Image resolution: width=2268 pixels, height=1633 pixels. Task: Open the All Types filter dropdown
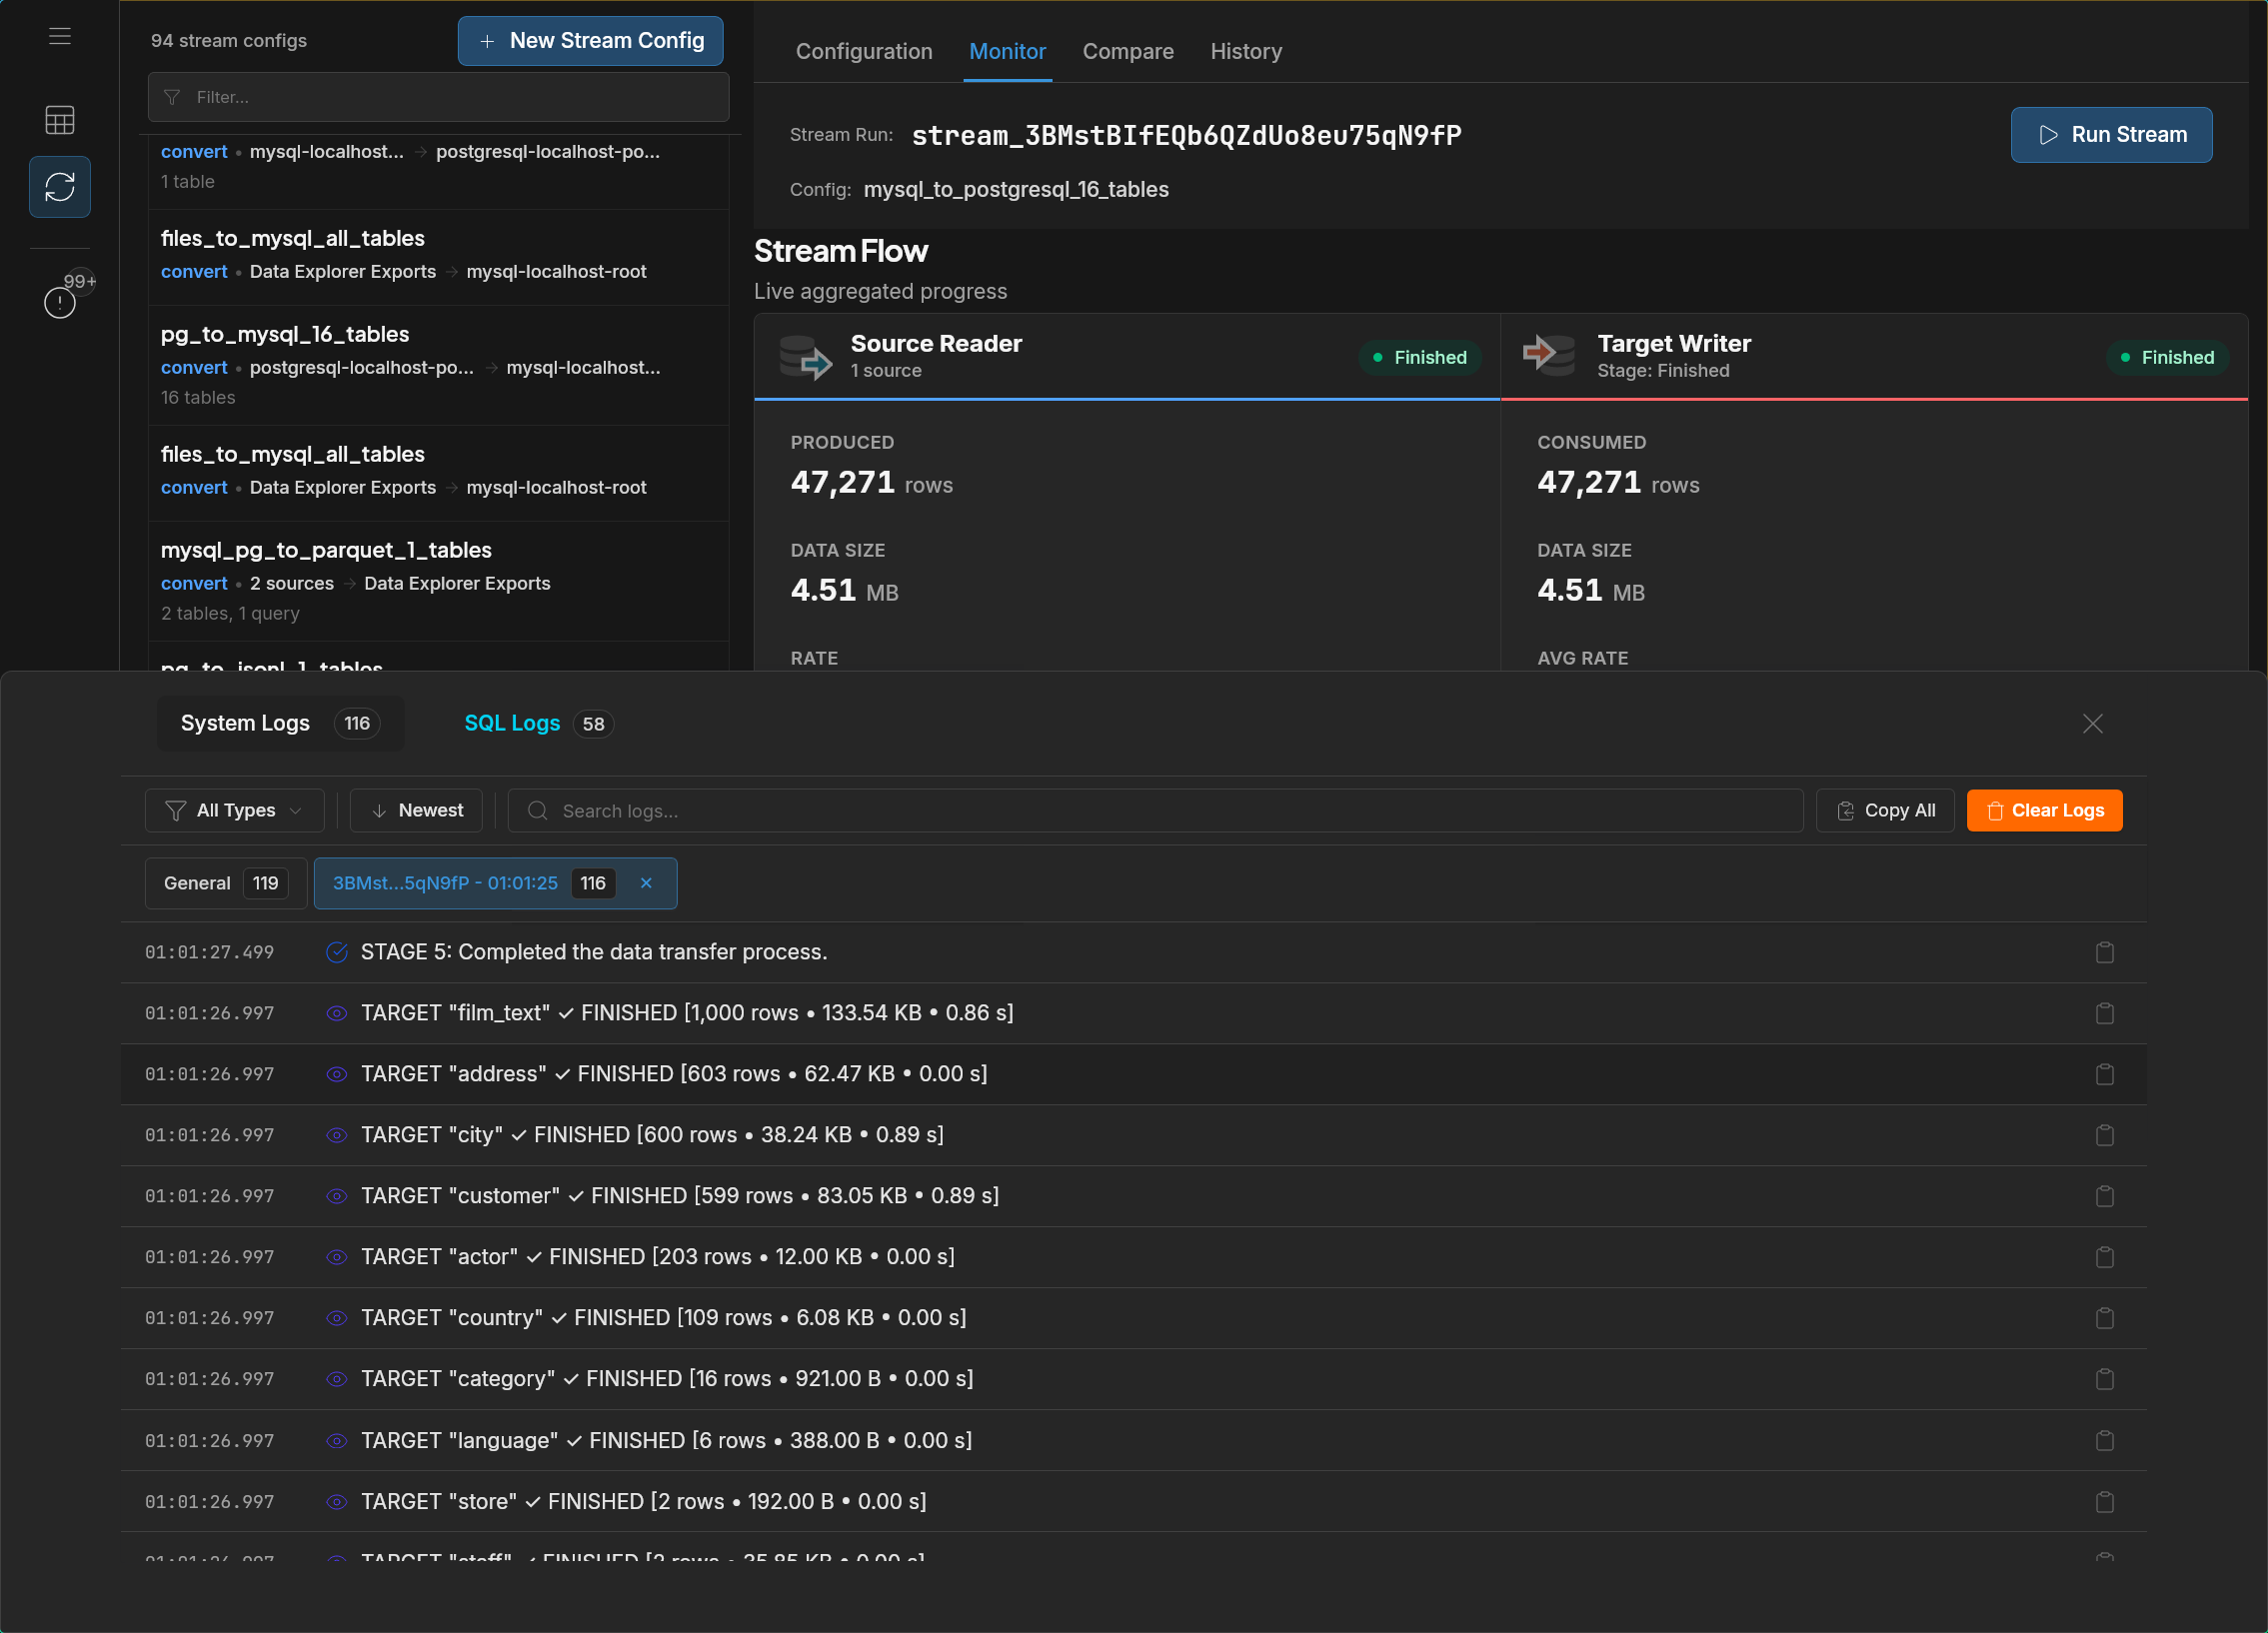click(x=234, y=810)
